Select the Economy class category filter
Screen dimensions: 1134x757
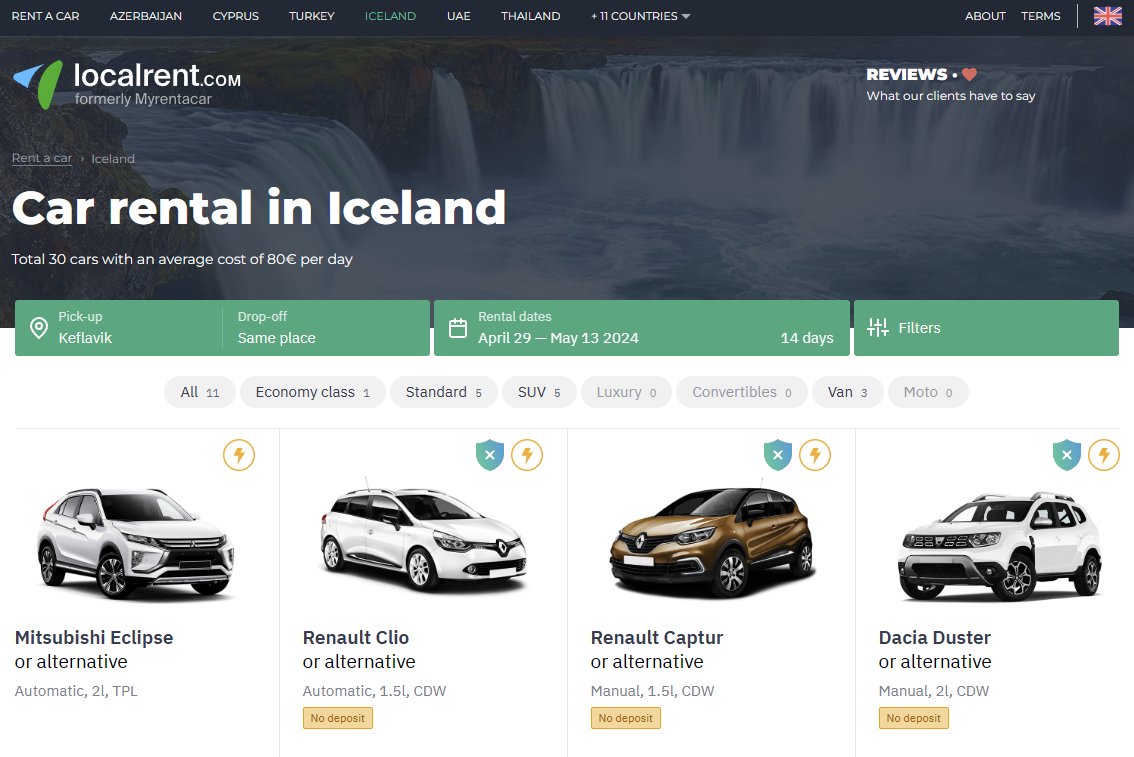[312, 392]
